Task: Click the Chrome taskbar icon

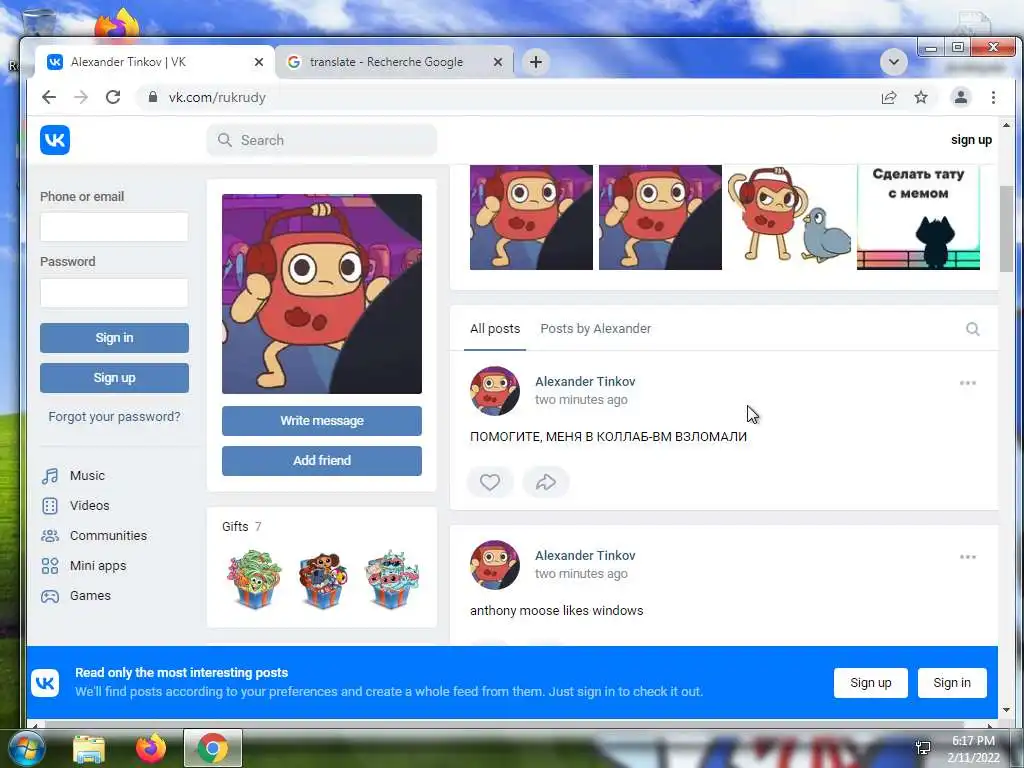Action: pos(213,748)
